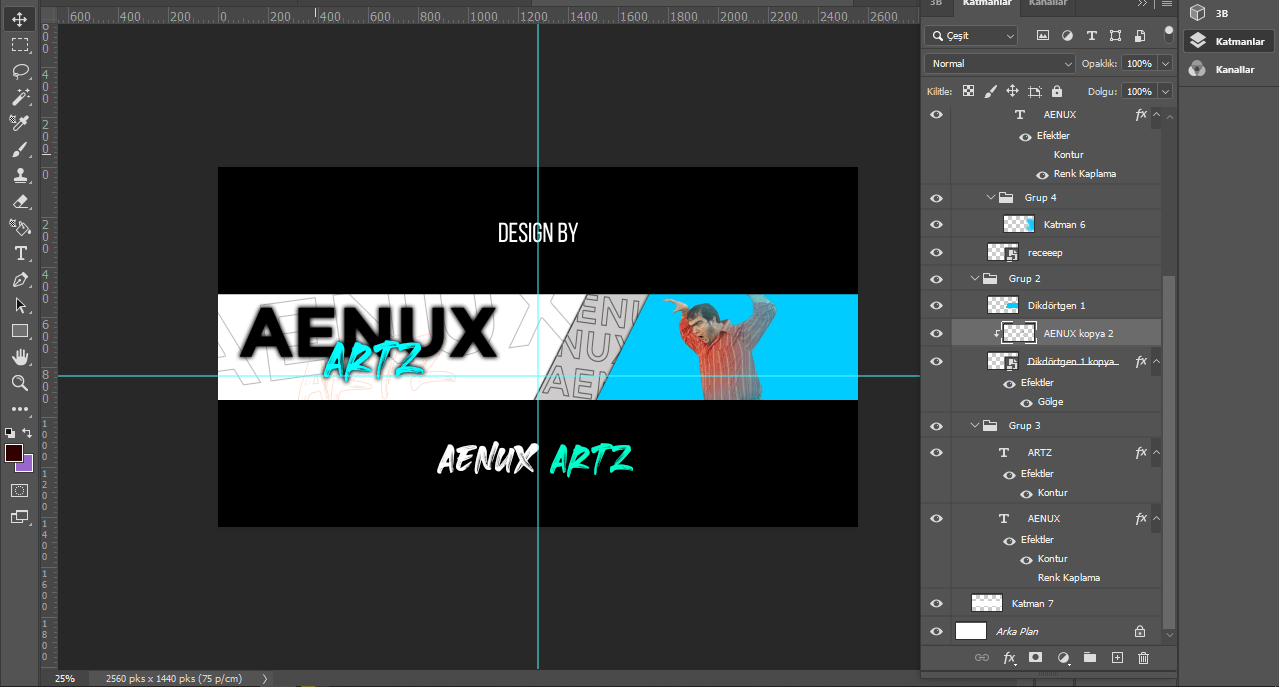Viewport: 1279px width, 687px height.
Task: Select the Horizontal Type tool
Action: point(20,253)
